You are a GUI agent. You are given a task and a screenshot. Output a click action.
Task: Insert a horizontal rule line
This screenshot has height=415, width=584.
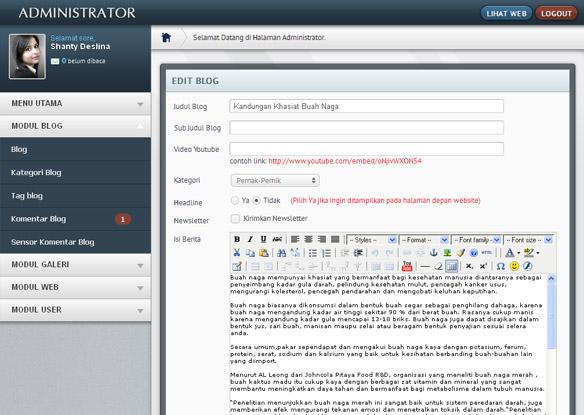(425, 266)
